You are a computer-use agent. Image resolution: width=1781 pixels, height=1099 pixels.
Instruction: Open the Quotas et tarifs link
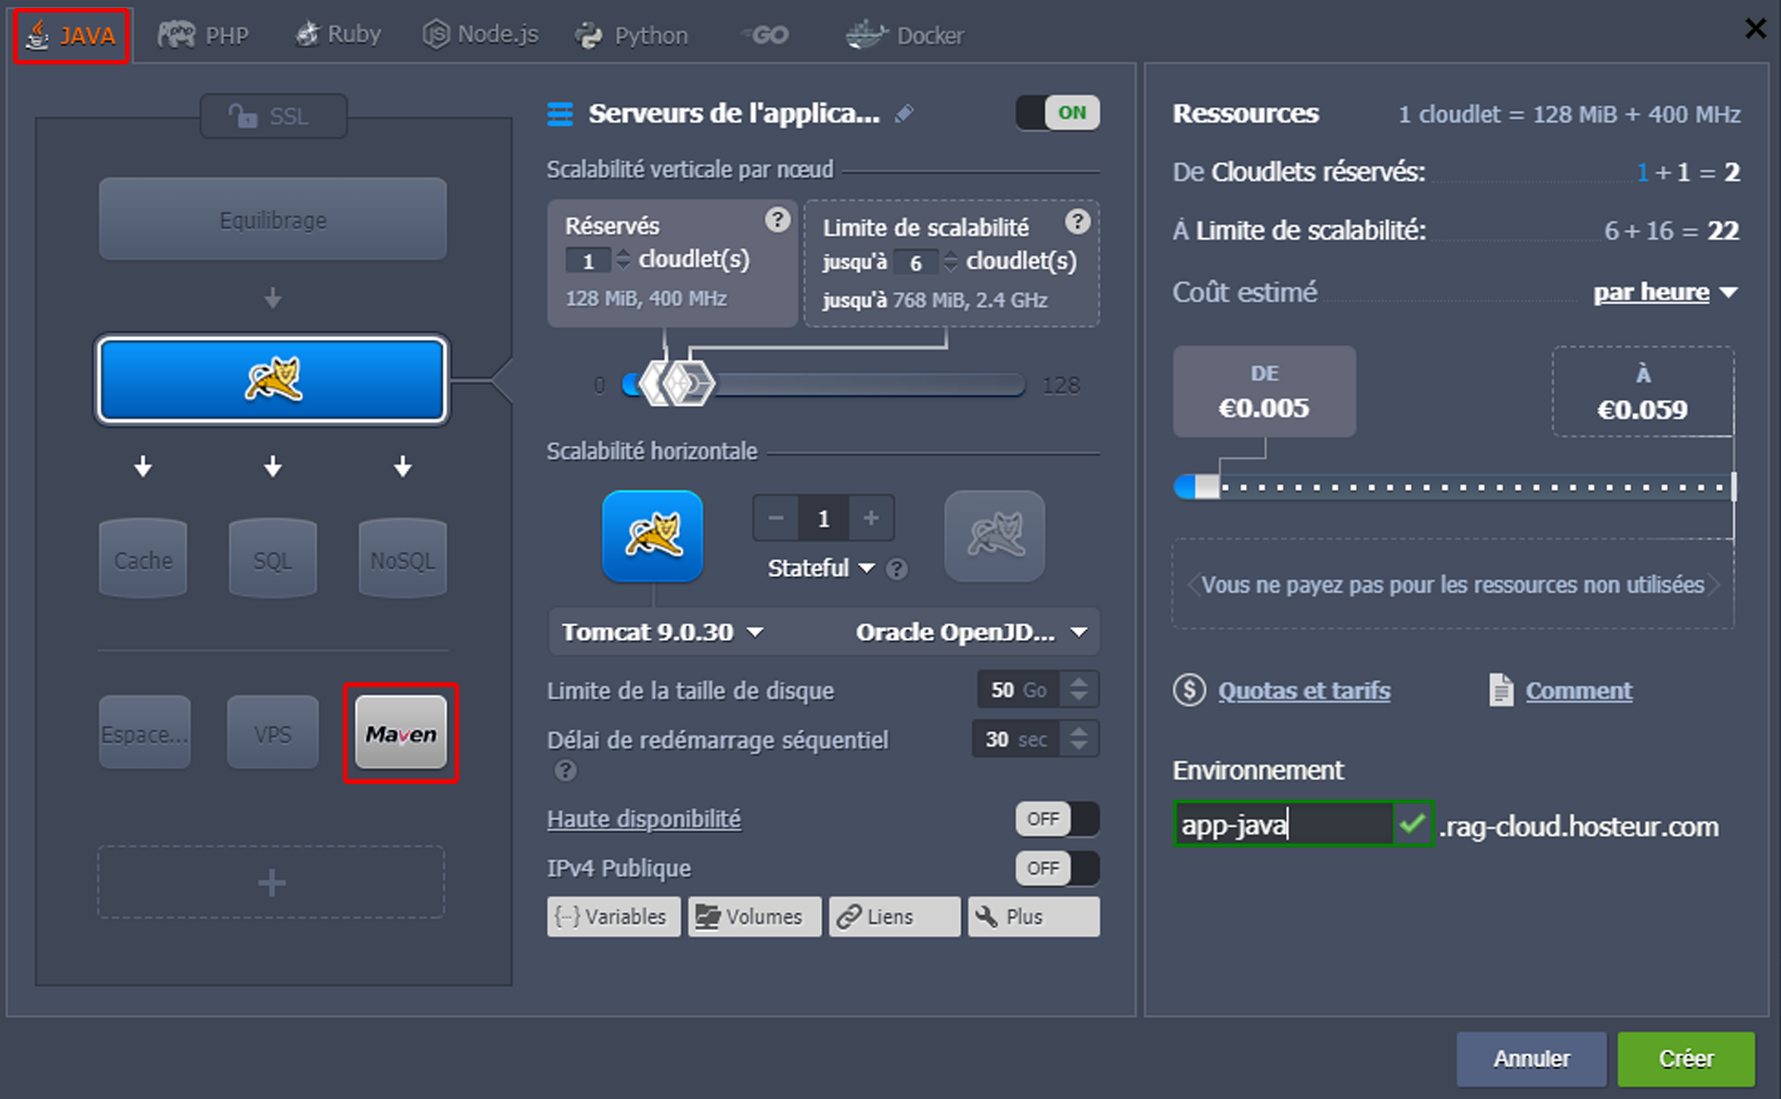pyautogui.click(x=1303, y=691)
